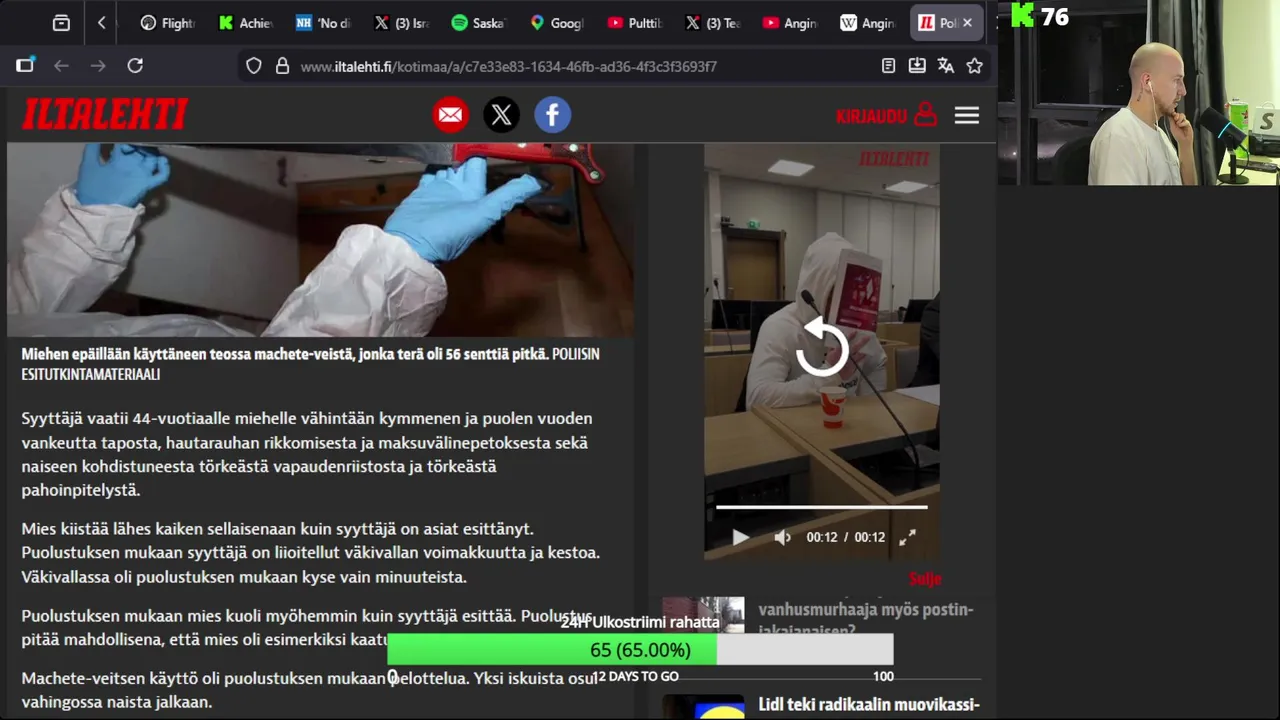Open the hamburger menu on Iltalehti

966,116
